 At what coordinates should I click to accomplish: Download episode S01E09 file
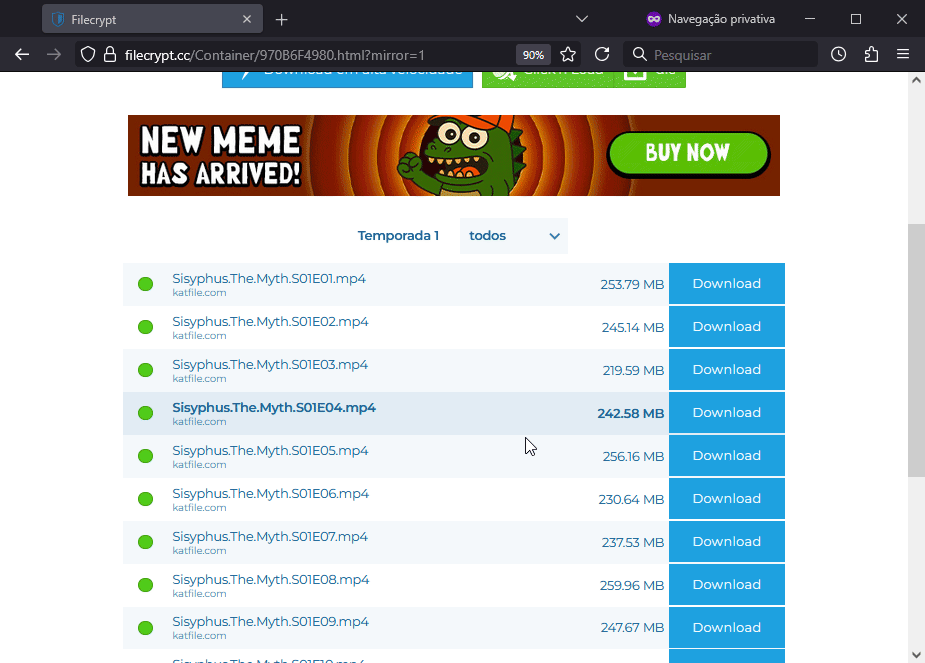[x=727, y=628]
